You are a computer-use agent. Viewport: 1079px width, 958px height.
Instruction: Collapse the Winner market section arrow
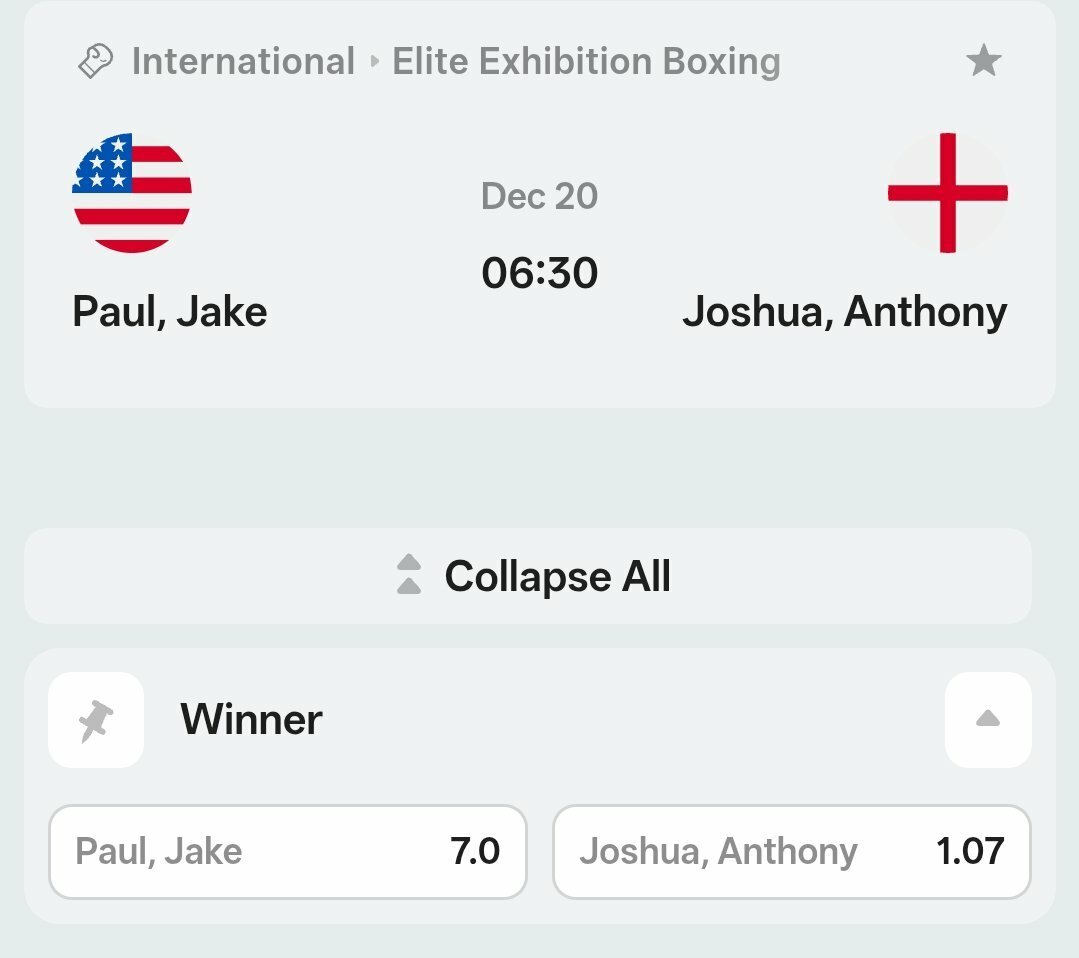tap(987, 720)
